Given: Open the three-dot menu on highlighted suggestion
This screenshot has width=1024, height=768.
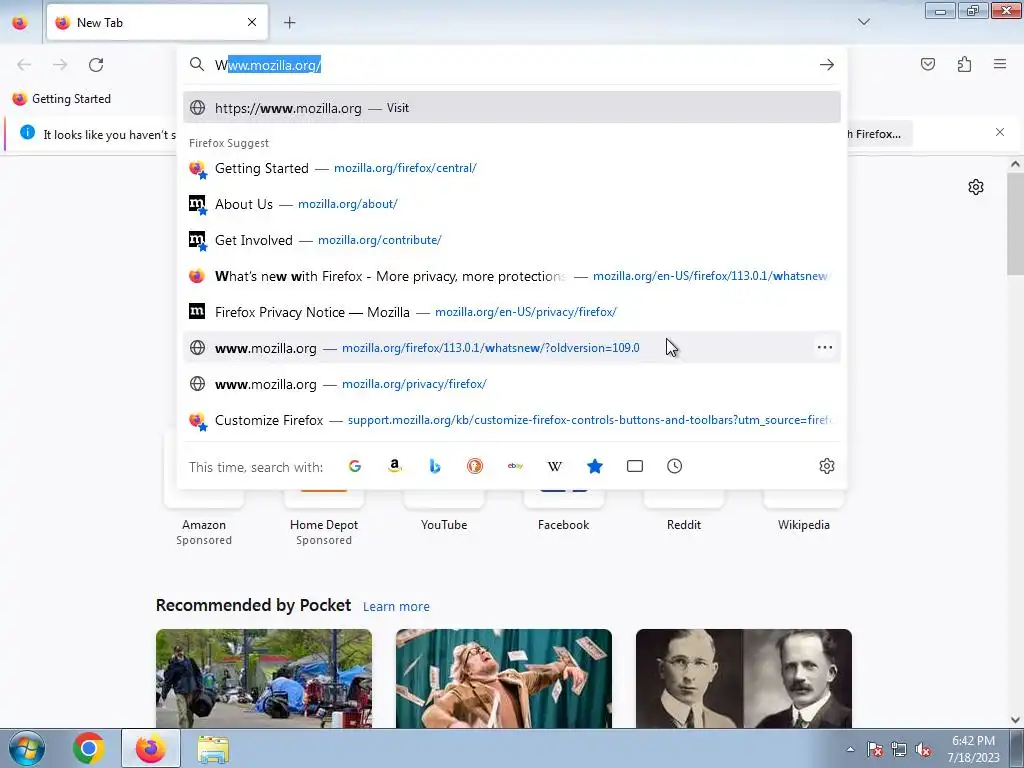Looking at the screenshot, I should pos(825,347).
